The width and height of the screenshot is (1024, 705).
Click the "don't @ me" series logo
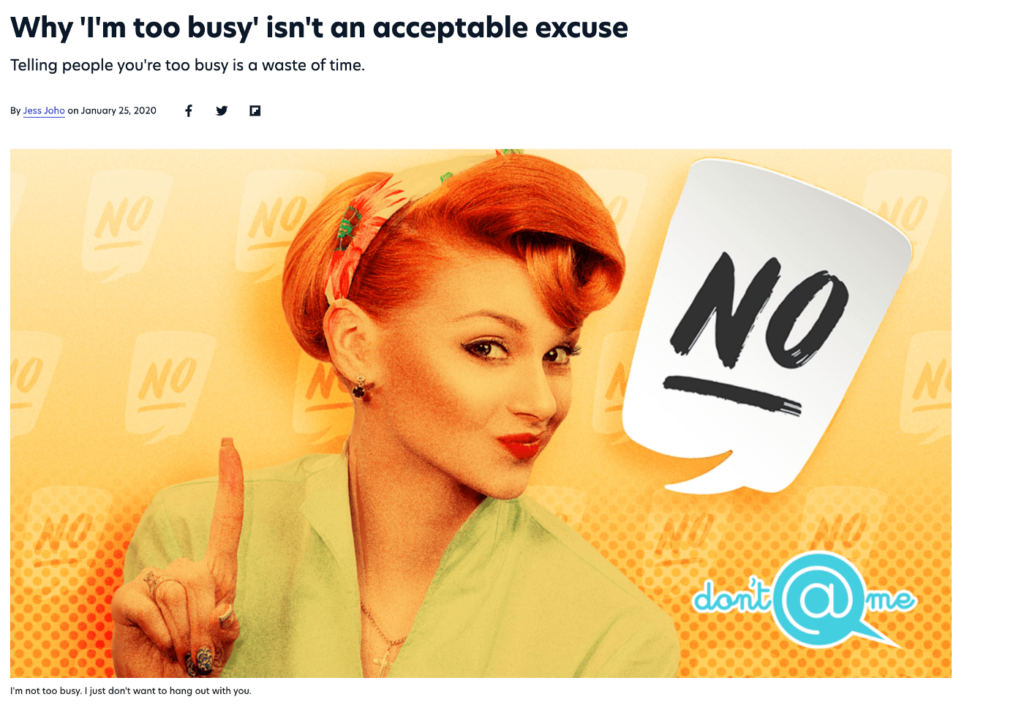coord(805,599)
